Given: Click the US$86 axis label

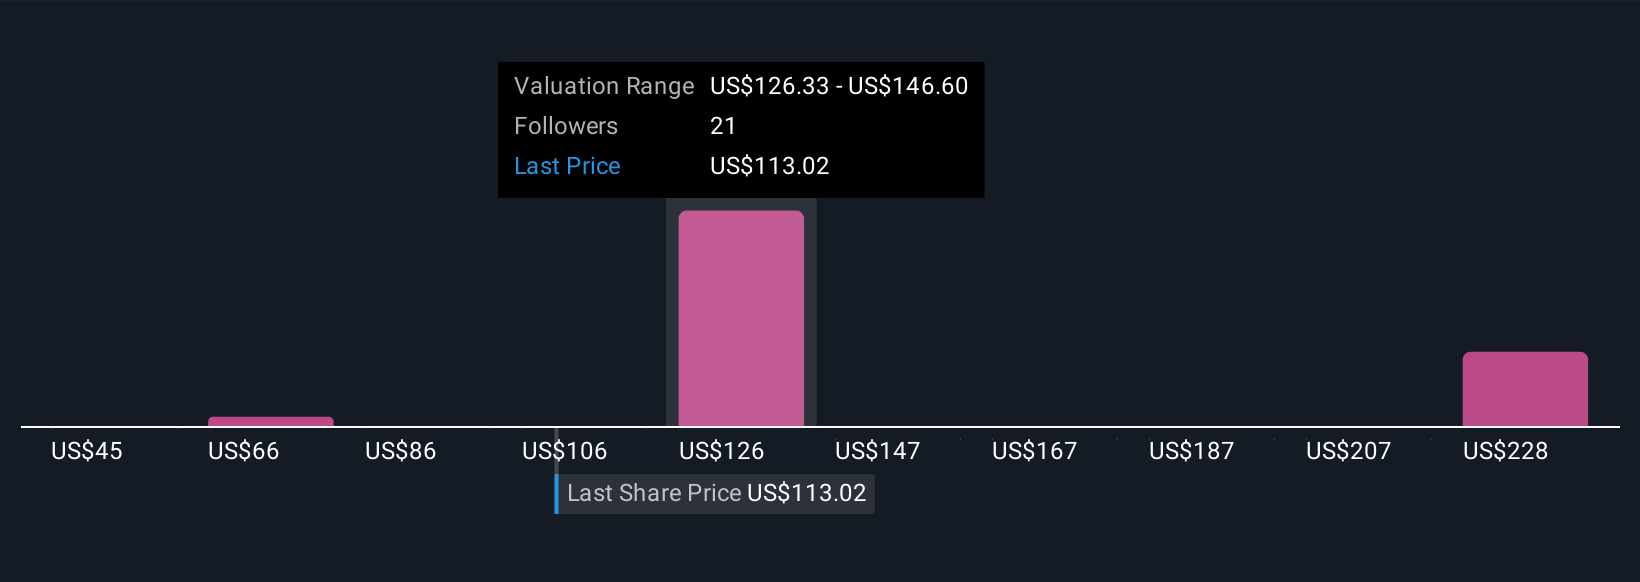Looking at the screenshot, I should pos(401,451).
